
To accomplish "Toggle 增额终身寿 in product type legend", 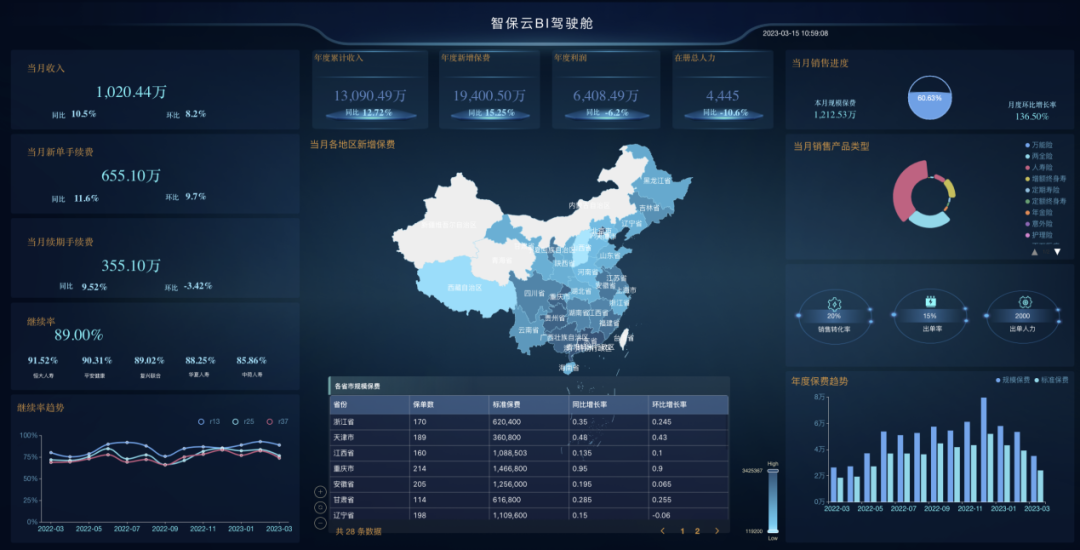I will 1045,179.
